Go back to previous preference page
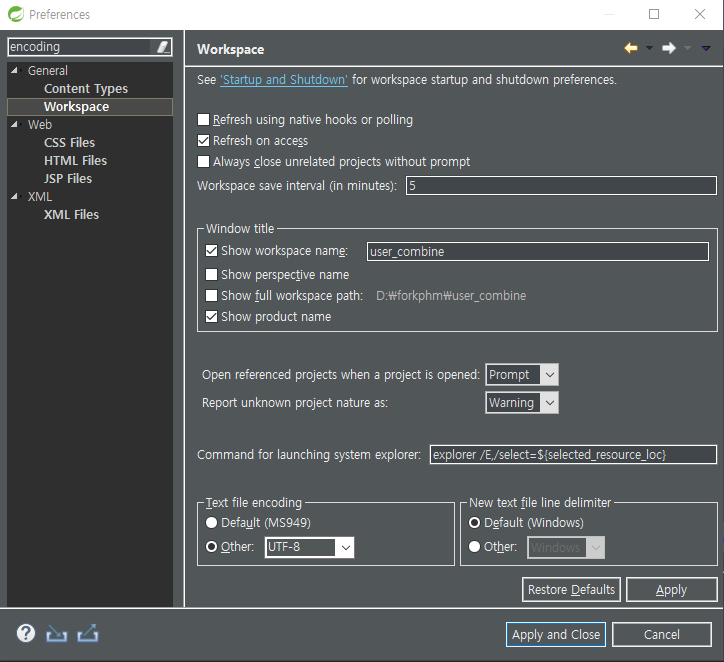724x662 pixels. tap(631, 48)
